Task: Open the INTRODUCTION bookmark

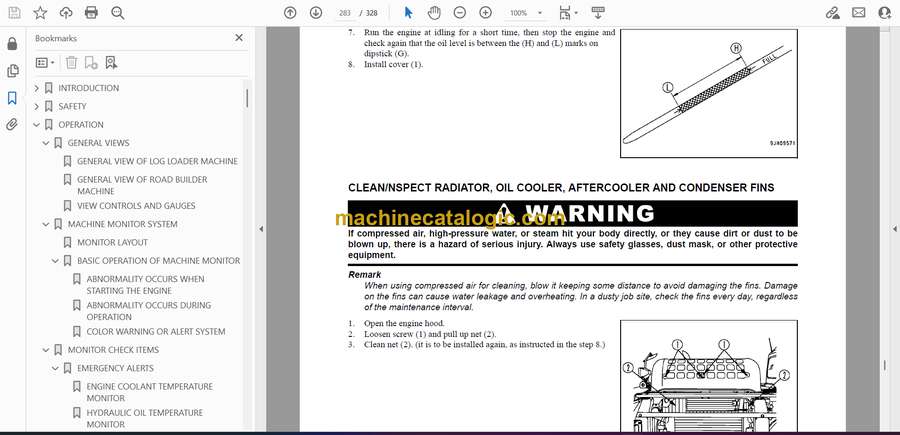Action: click(x=88, y=88)
